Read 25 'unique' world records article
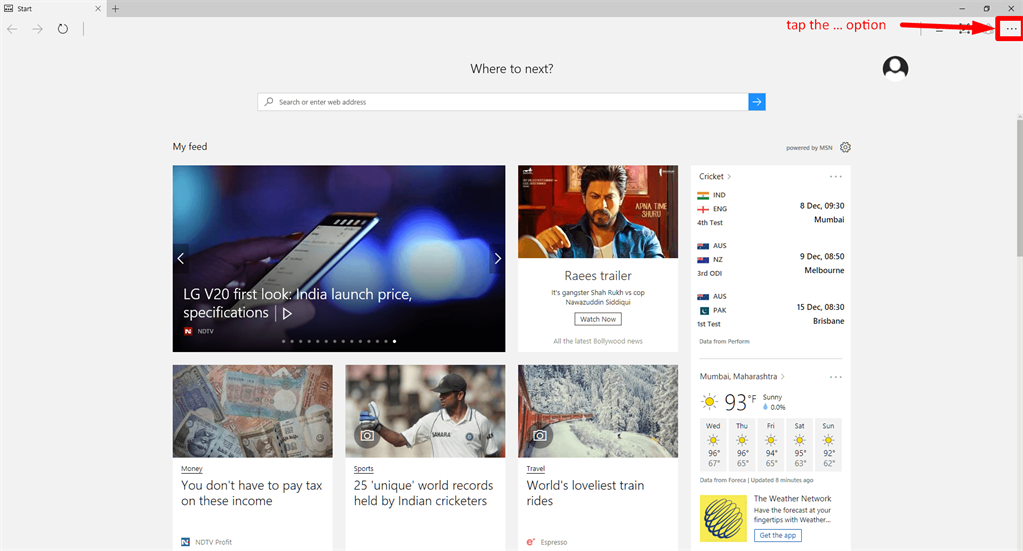 (x=423, y=494)
